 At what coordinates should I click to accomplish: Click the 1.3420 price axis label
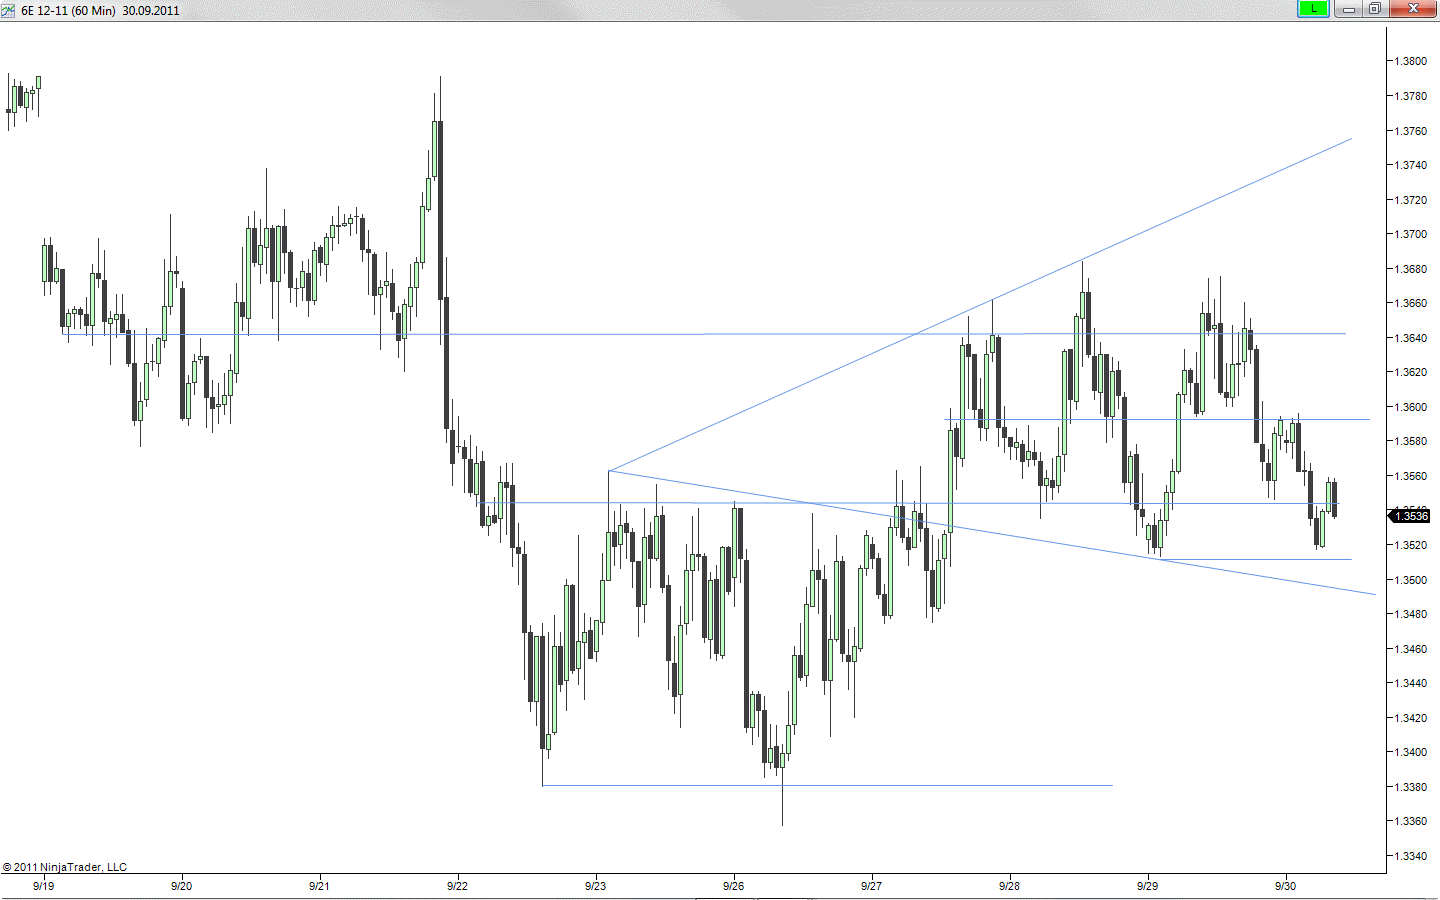coord(1411,718)
